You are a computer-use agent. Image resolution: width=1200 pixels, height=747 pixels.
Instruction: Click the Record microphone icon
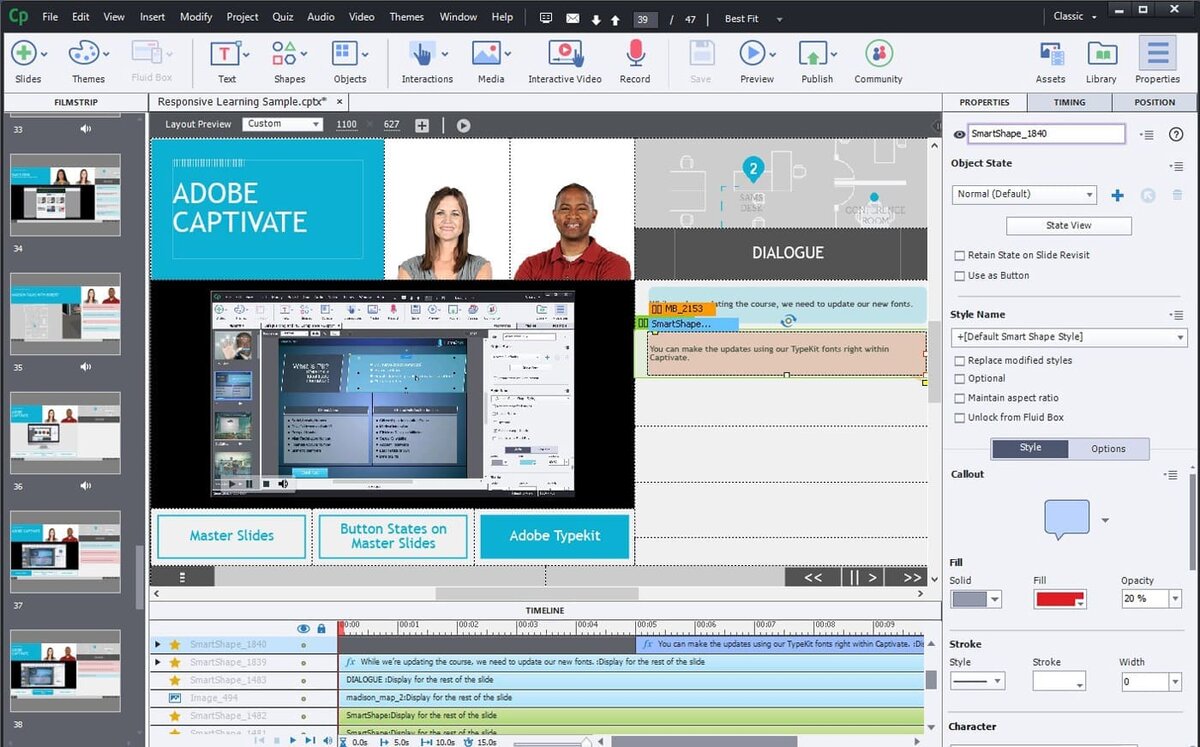(635, 54)
